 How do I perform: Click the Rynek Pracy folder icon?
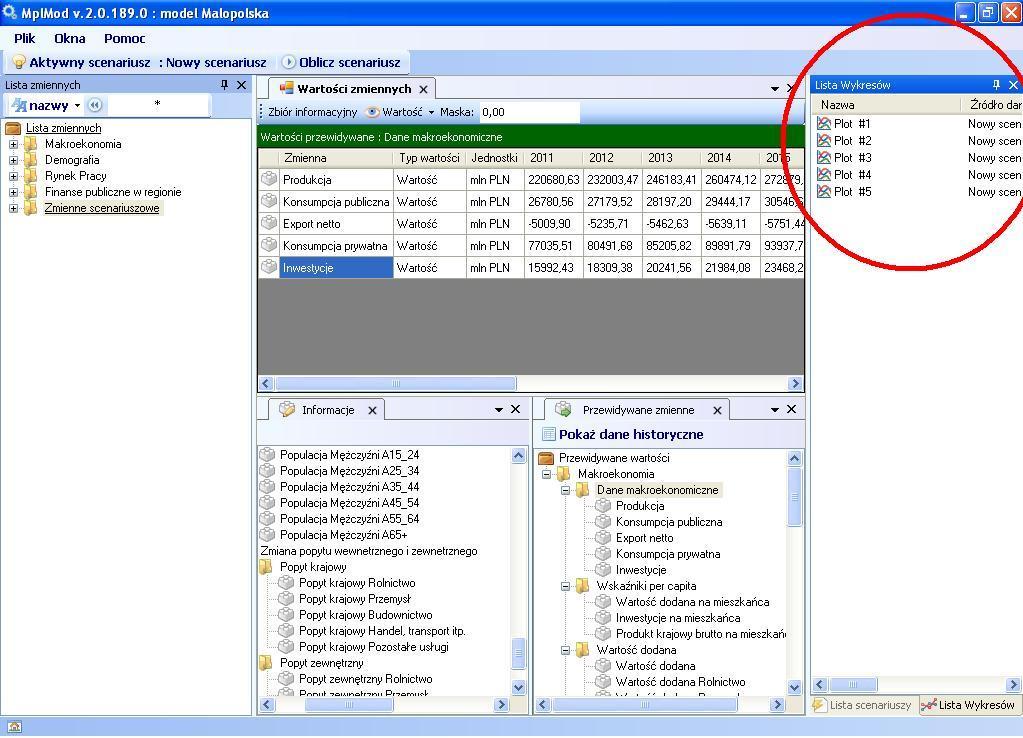tap(31, 176)
